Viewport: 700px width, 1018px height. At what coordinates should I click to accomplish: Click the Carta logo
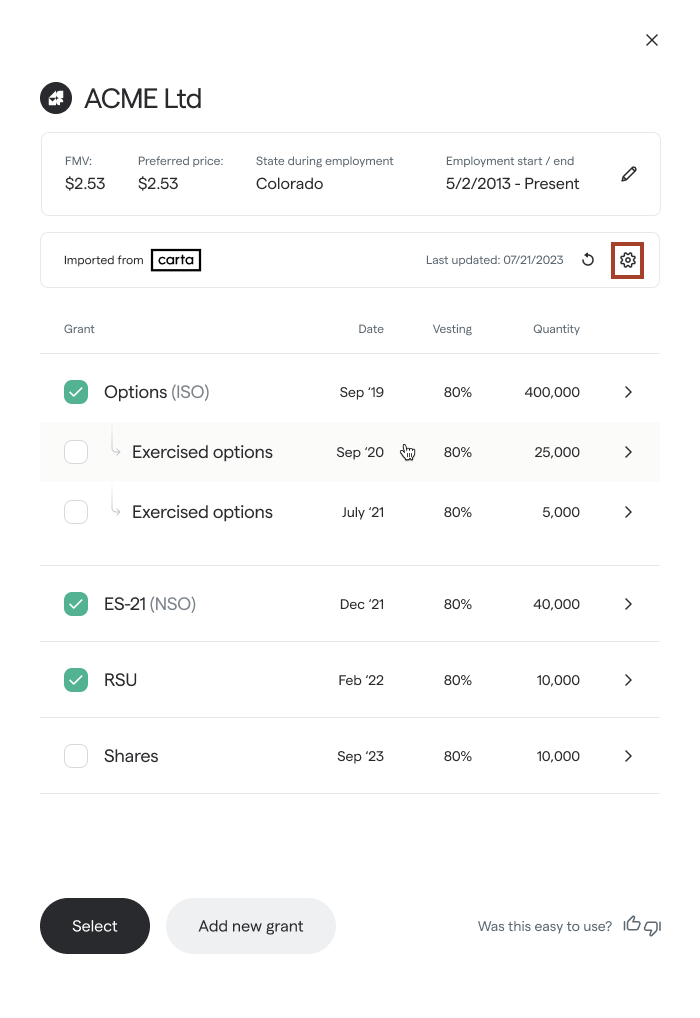click(x=177, y=260)
